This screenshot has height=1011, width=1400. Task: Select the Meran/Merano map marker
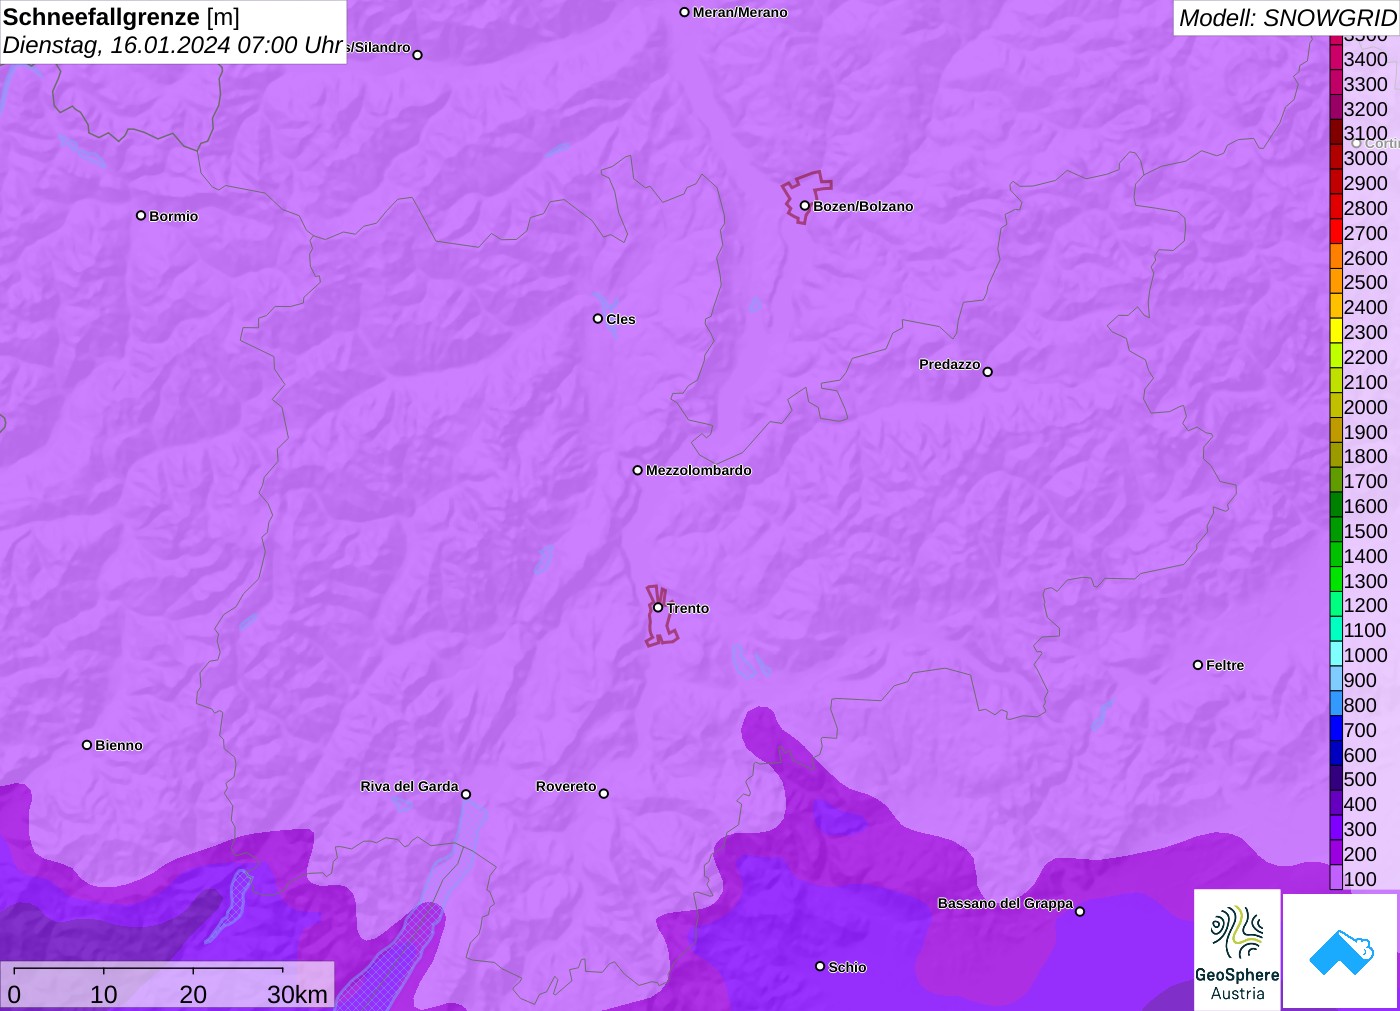[684, 12]
